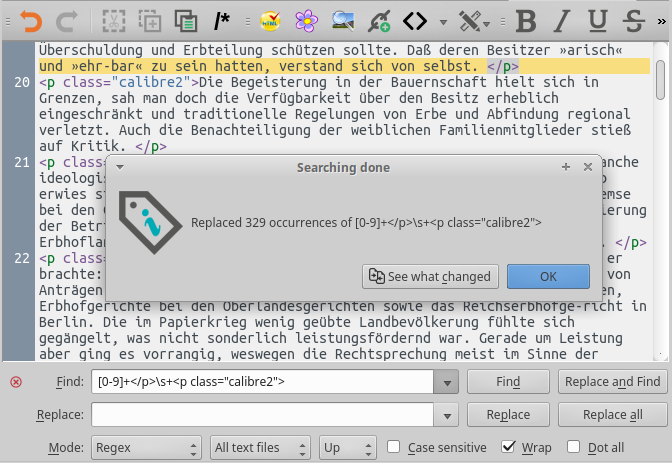Click the Replace button

[508, 415]
